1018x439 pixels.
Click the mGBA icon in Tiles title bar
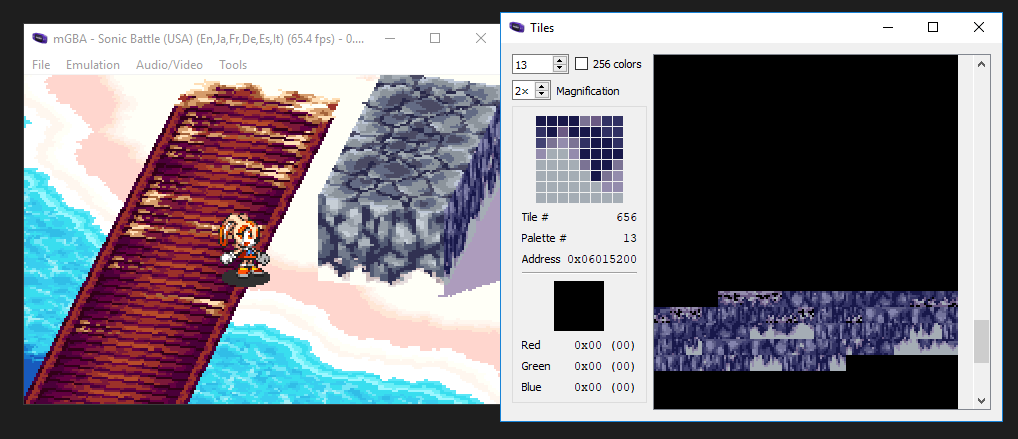point(517,27)
